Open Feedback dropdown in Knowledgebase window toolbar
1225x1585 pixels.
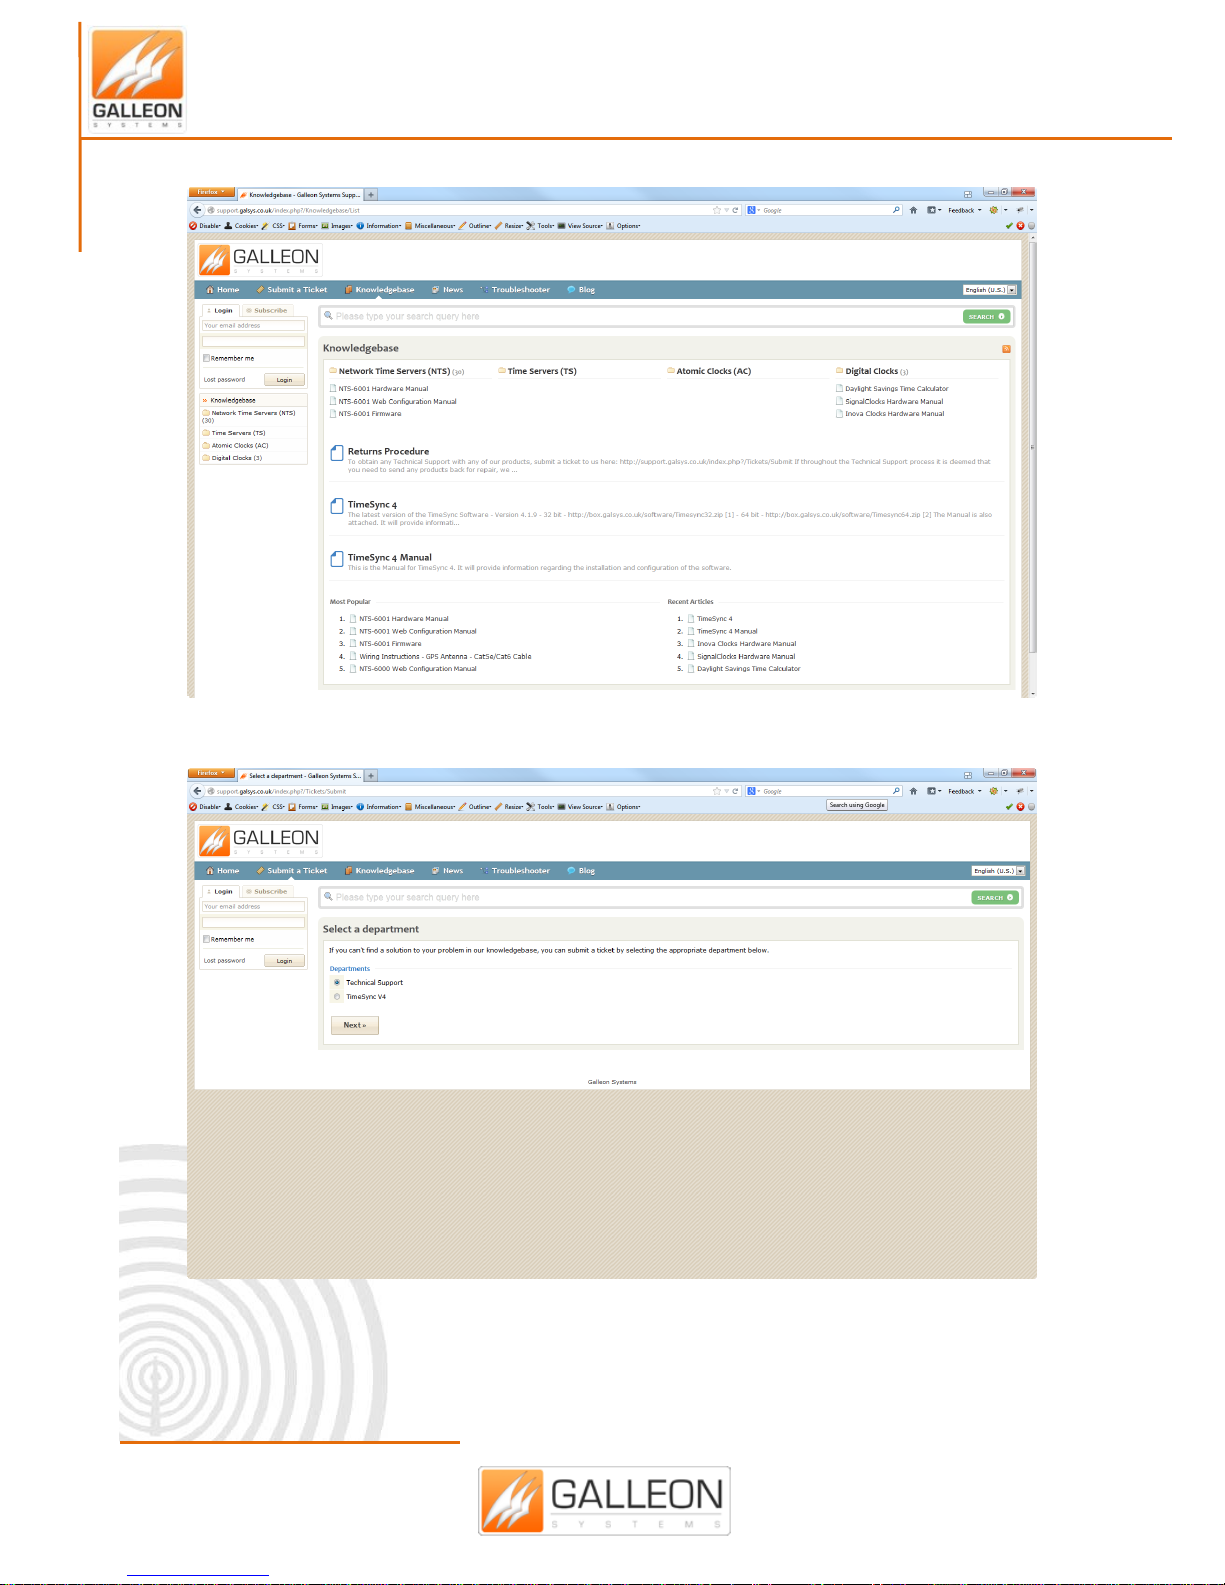point(964,210)
